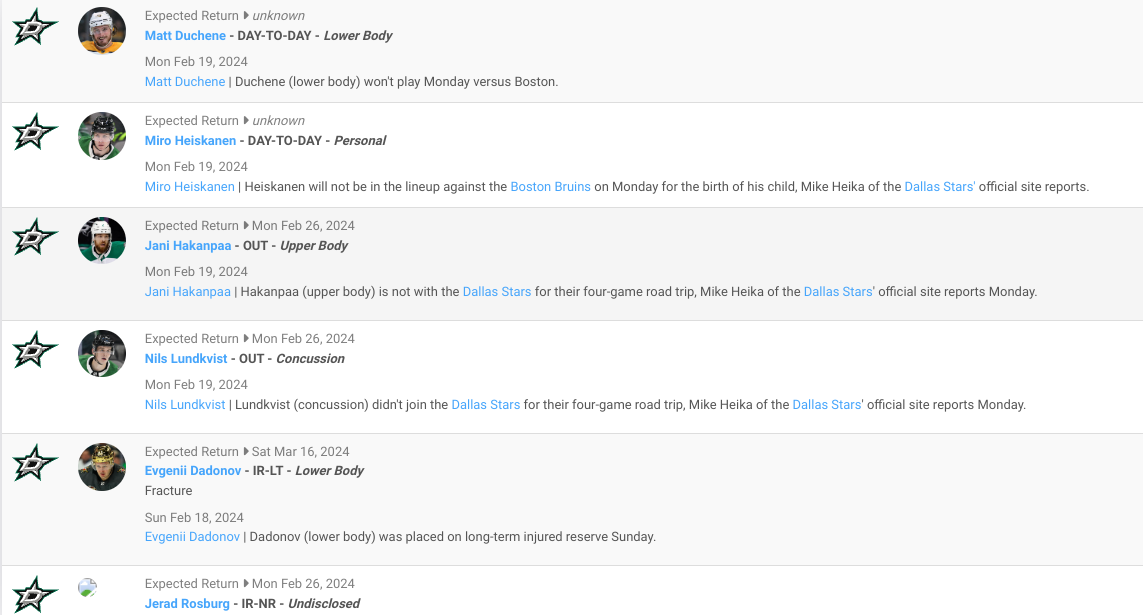Click Jerad Rosburg name link
The image size is (1143, 615).
[187, 604]
